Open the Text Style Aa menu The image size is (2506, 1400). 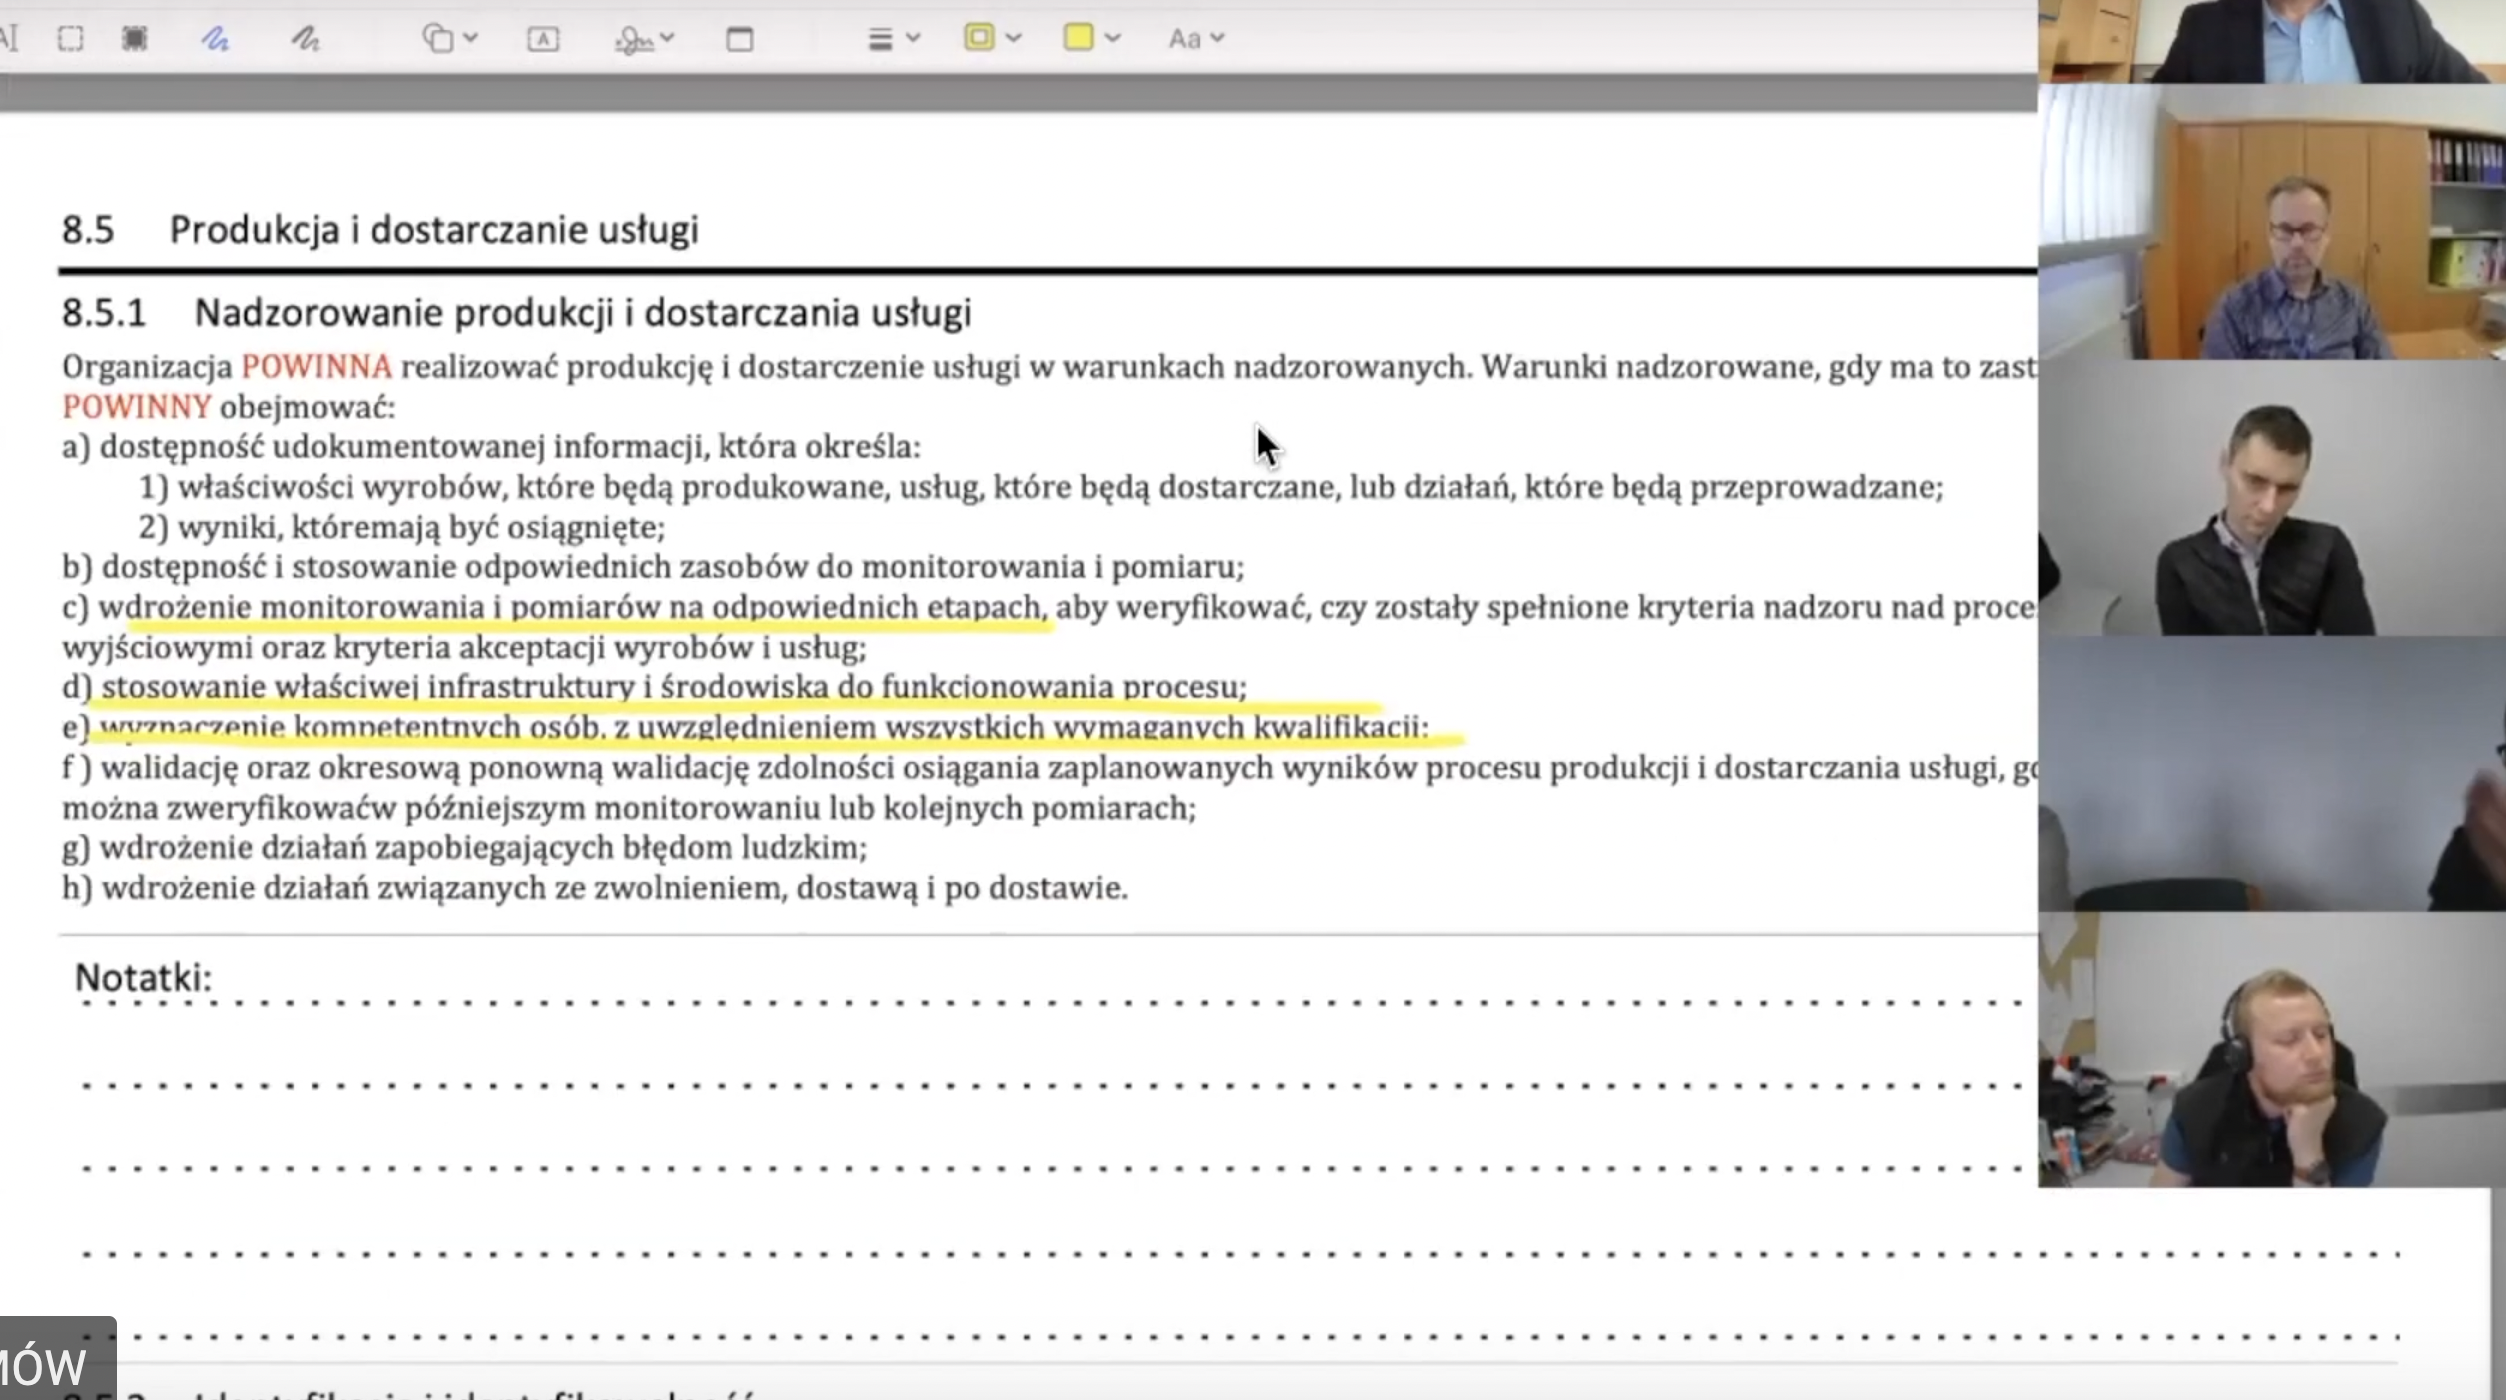pos(1195,39)
